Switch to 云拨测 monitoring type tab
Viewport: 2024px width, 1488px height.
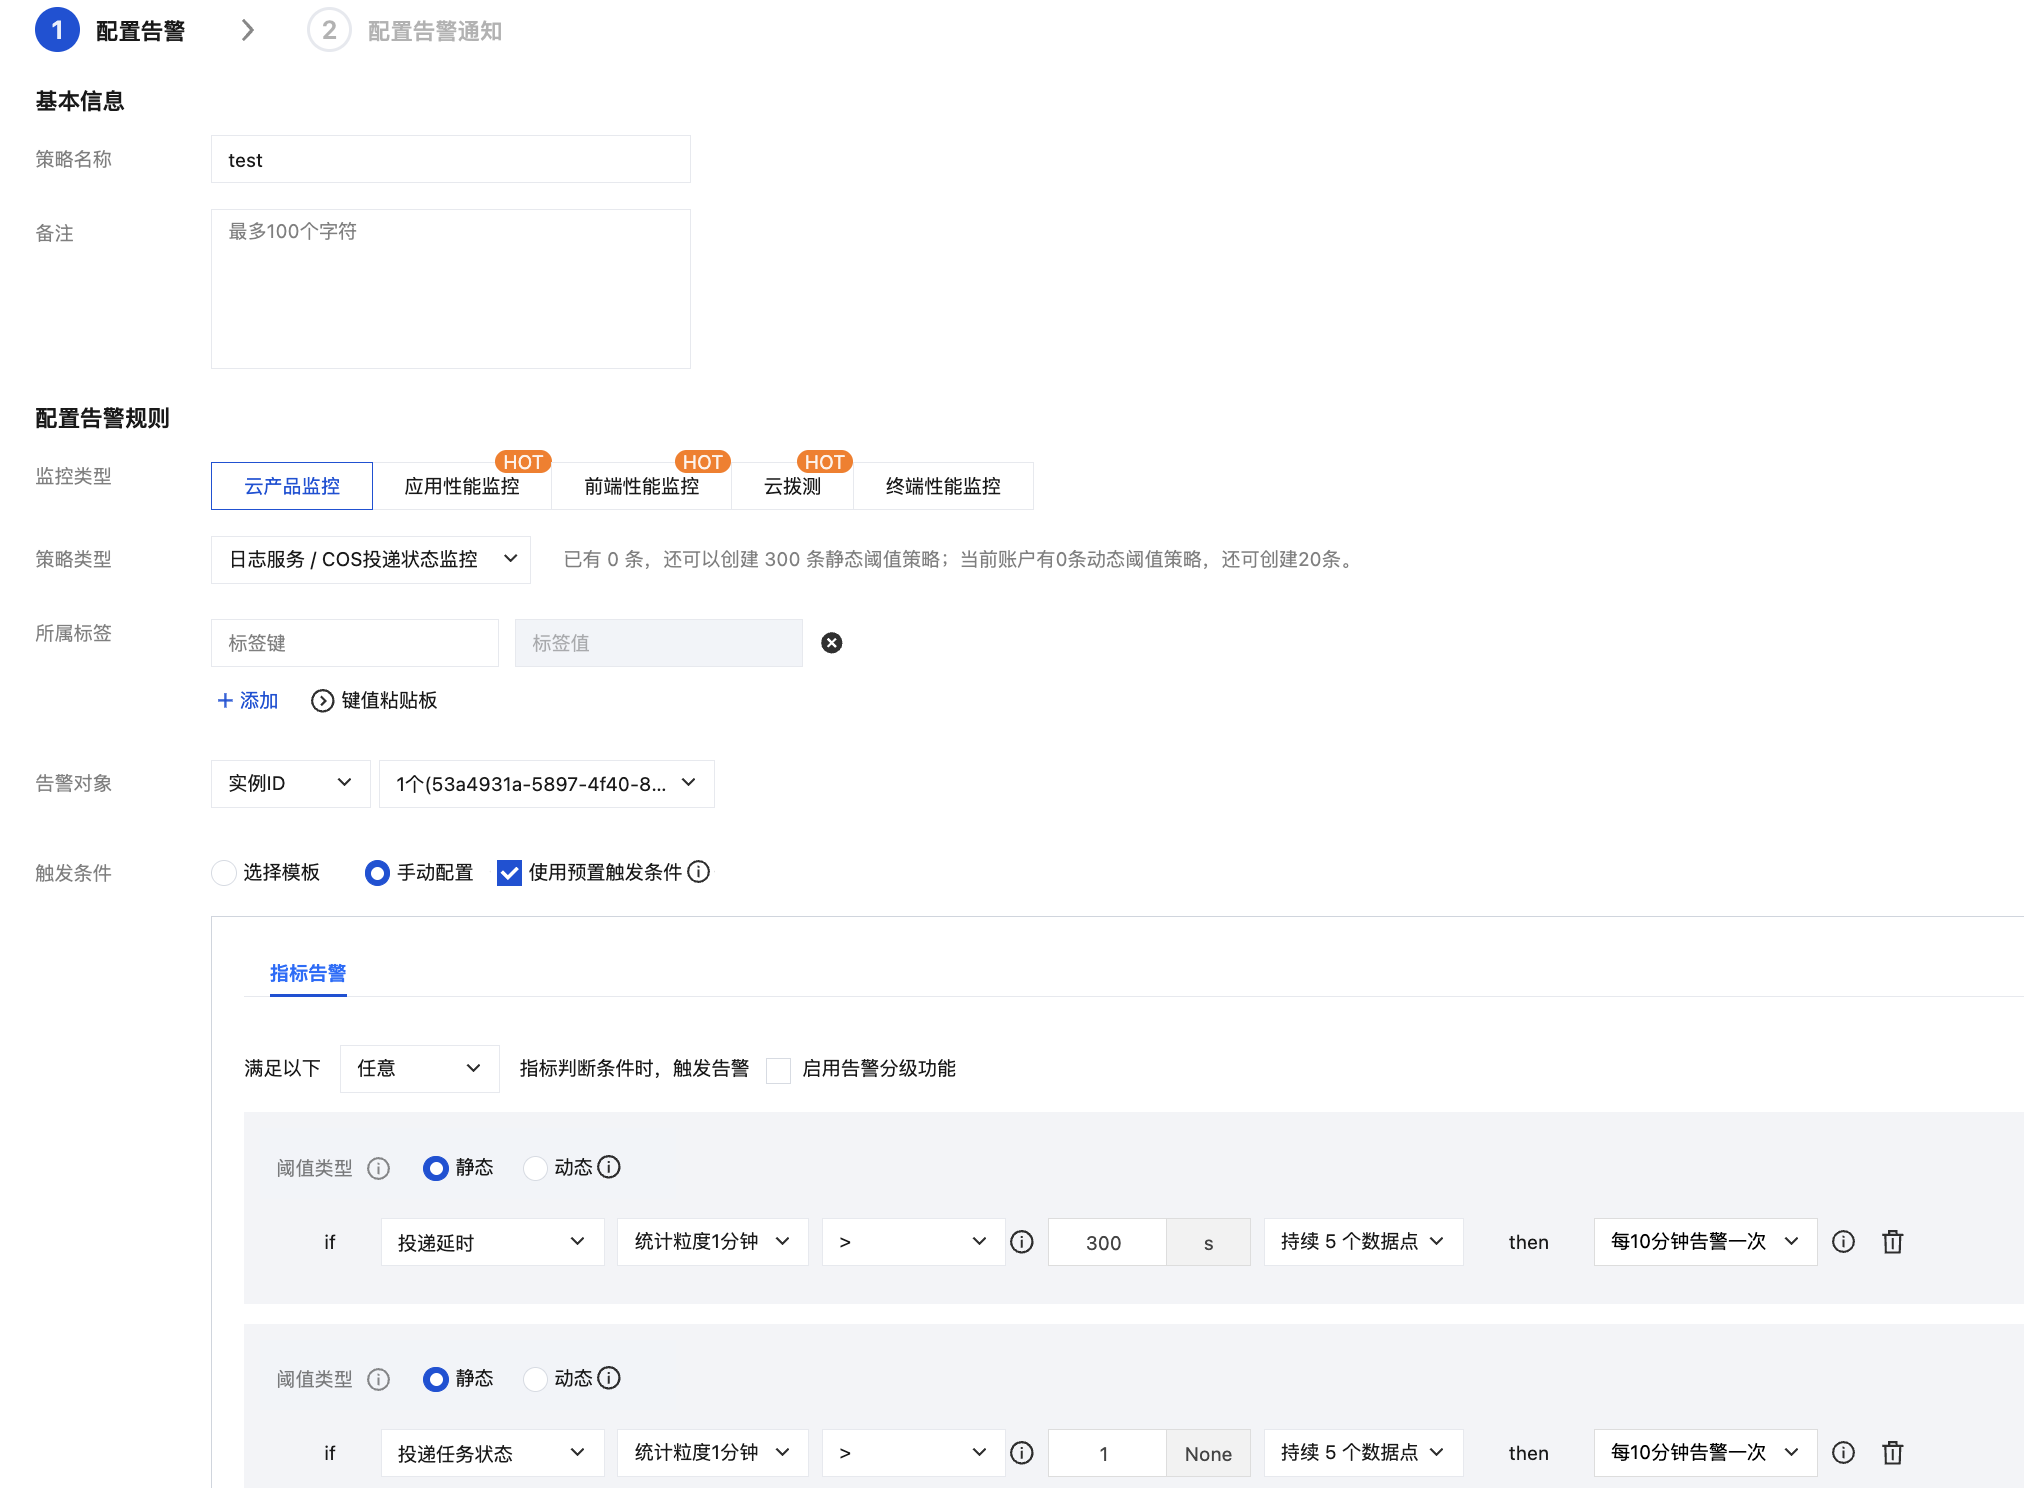[792, 487]
